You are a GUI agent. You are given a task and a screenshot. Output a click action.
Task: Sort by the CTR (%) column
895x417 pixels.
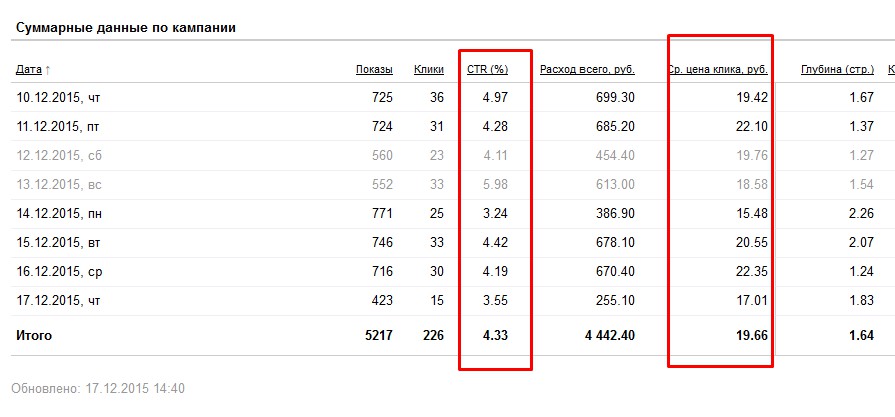coord(488,70)
